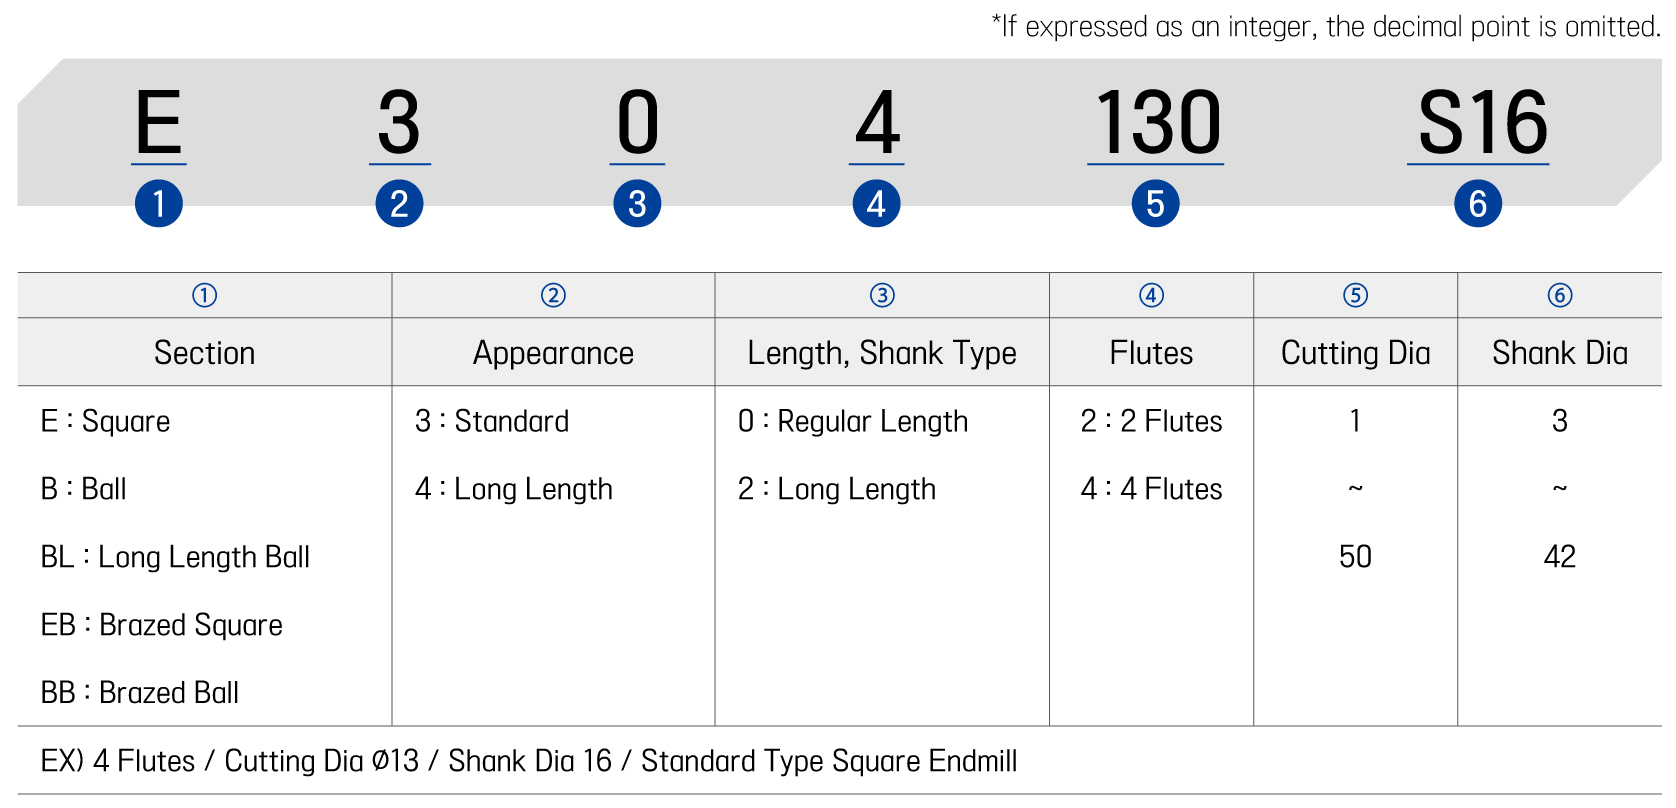The height and width of the screenshot is (808, 1676).
Task: Click the Cutting Dia column header
Action: point(1355,353)
